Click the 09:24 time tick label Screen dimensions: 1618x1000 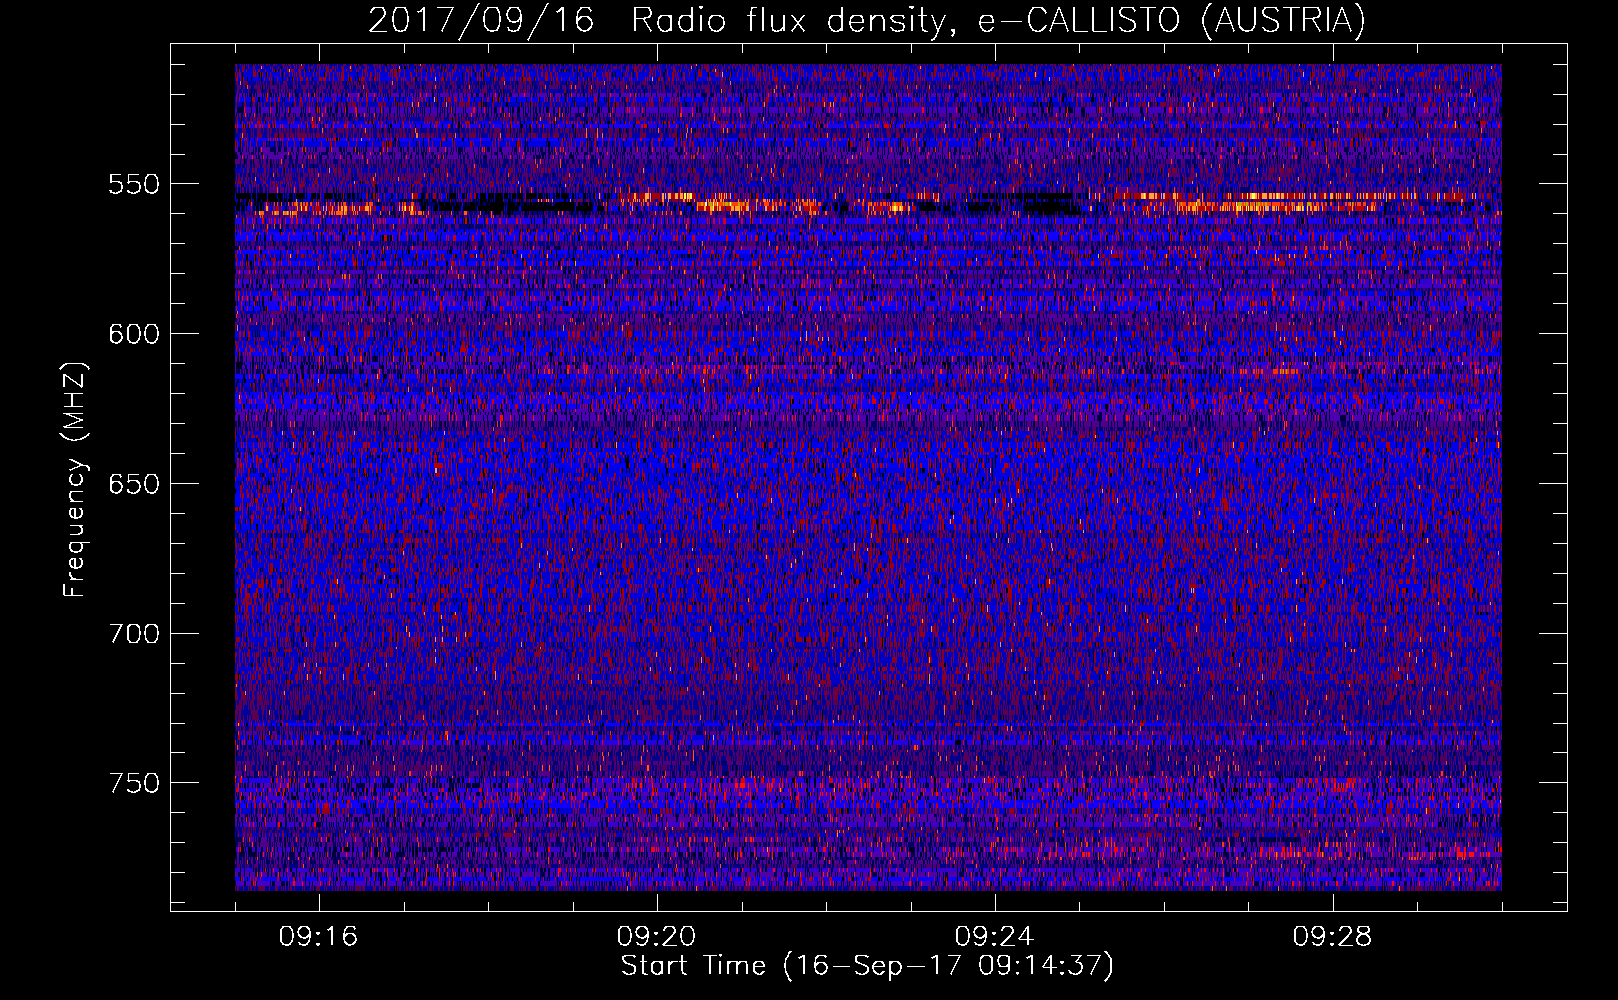[994, 937]
